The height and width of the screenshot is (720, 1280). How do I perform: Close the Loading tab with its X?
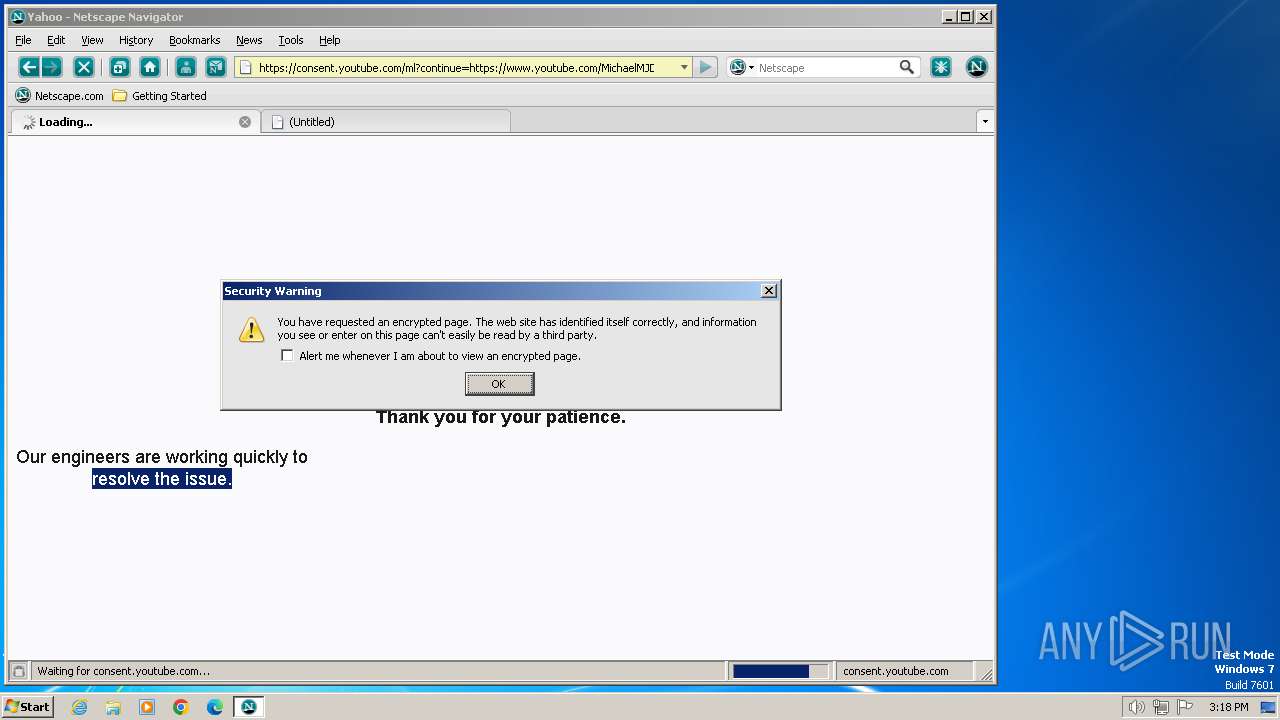tap(245, 122)
